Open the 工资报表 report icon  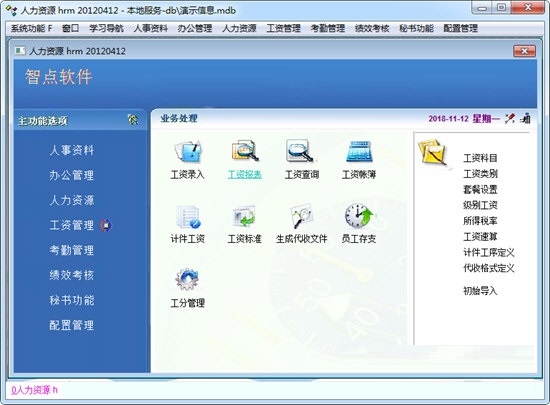pyautogui.click(x=245, y=151)
